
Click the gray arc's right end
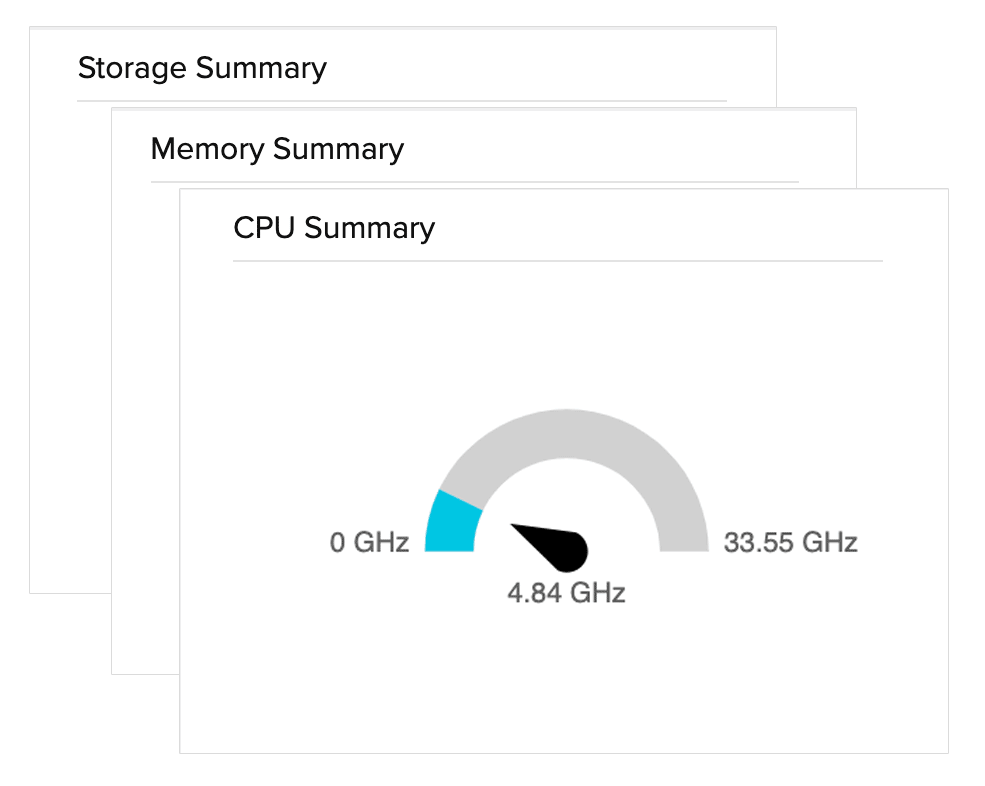click(x=684, y=538)
